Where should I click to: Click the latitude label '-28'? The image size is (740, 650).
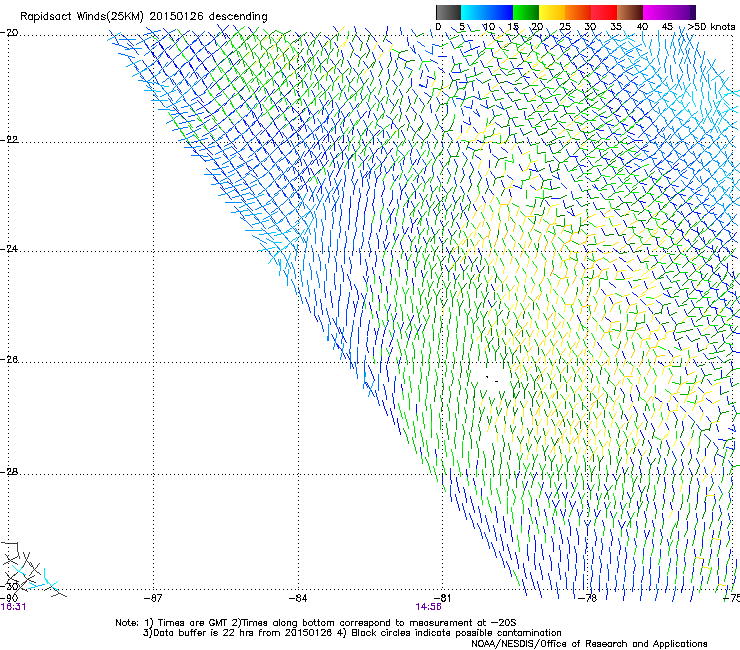(9, 472)
